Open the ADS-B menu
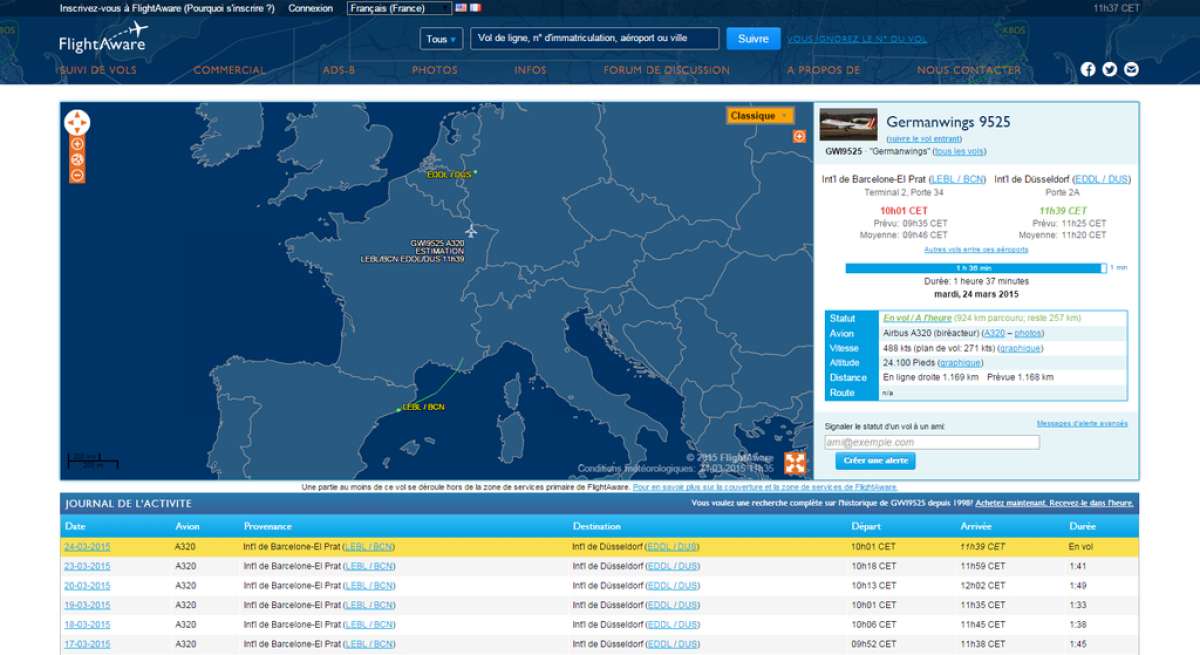 click(339, 70)
